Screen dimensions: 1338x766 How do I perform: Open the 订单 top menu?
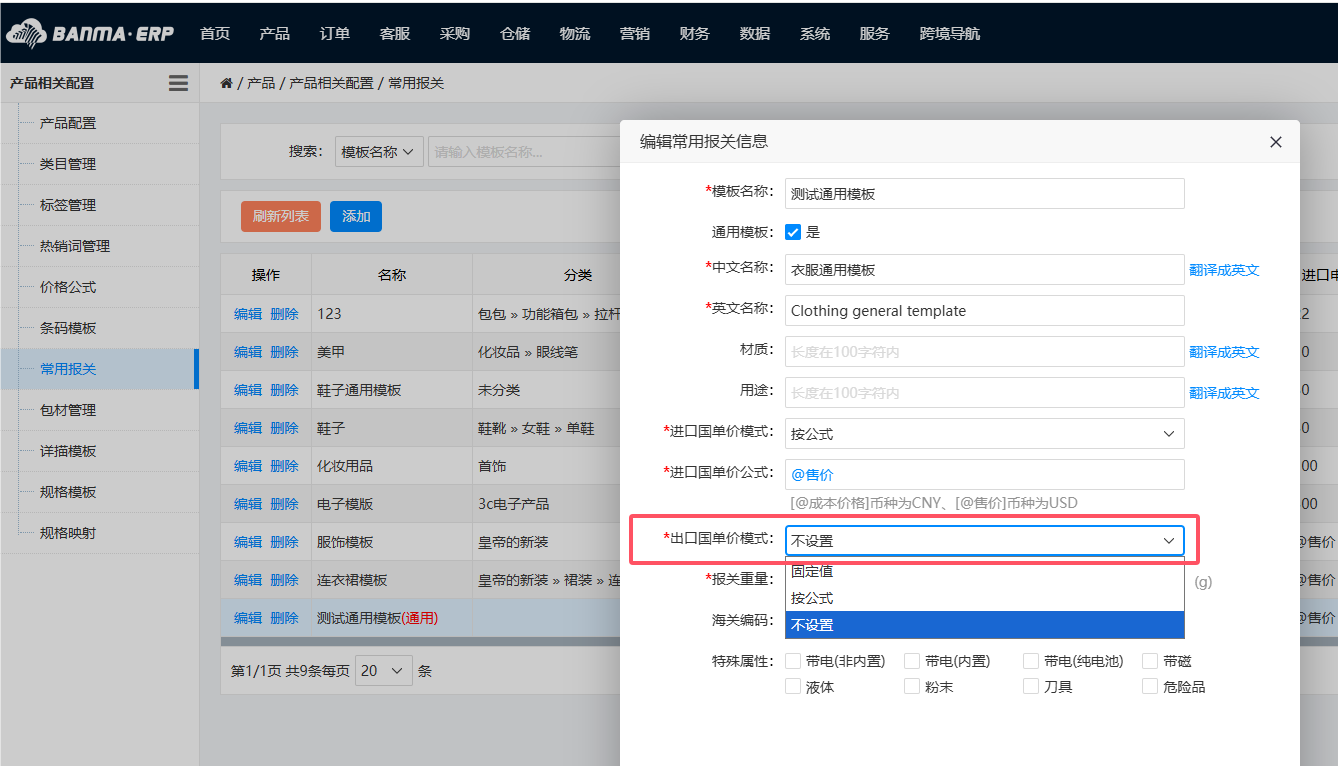[335, 34]
